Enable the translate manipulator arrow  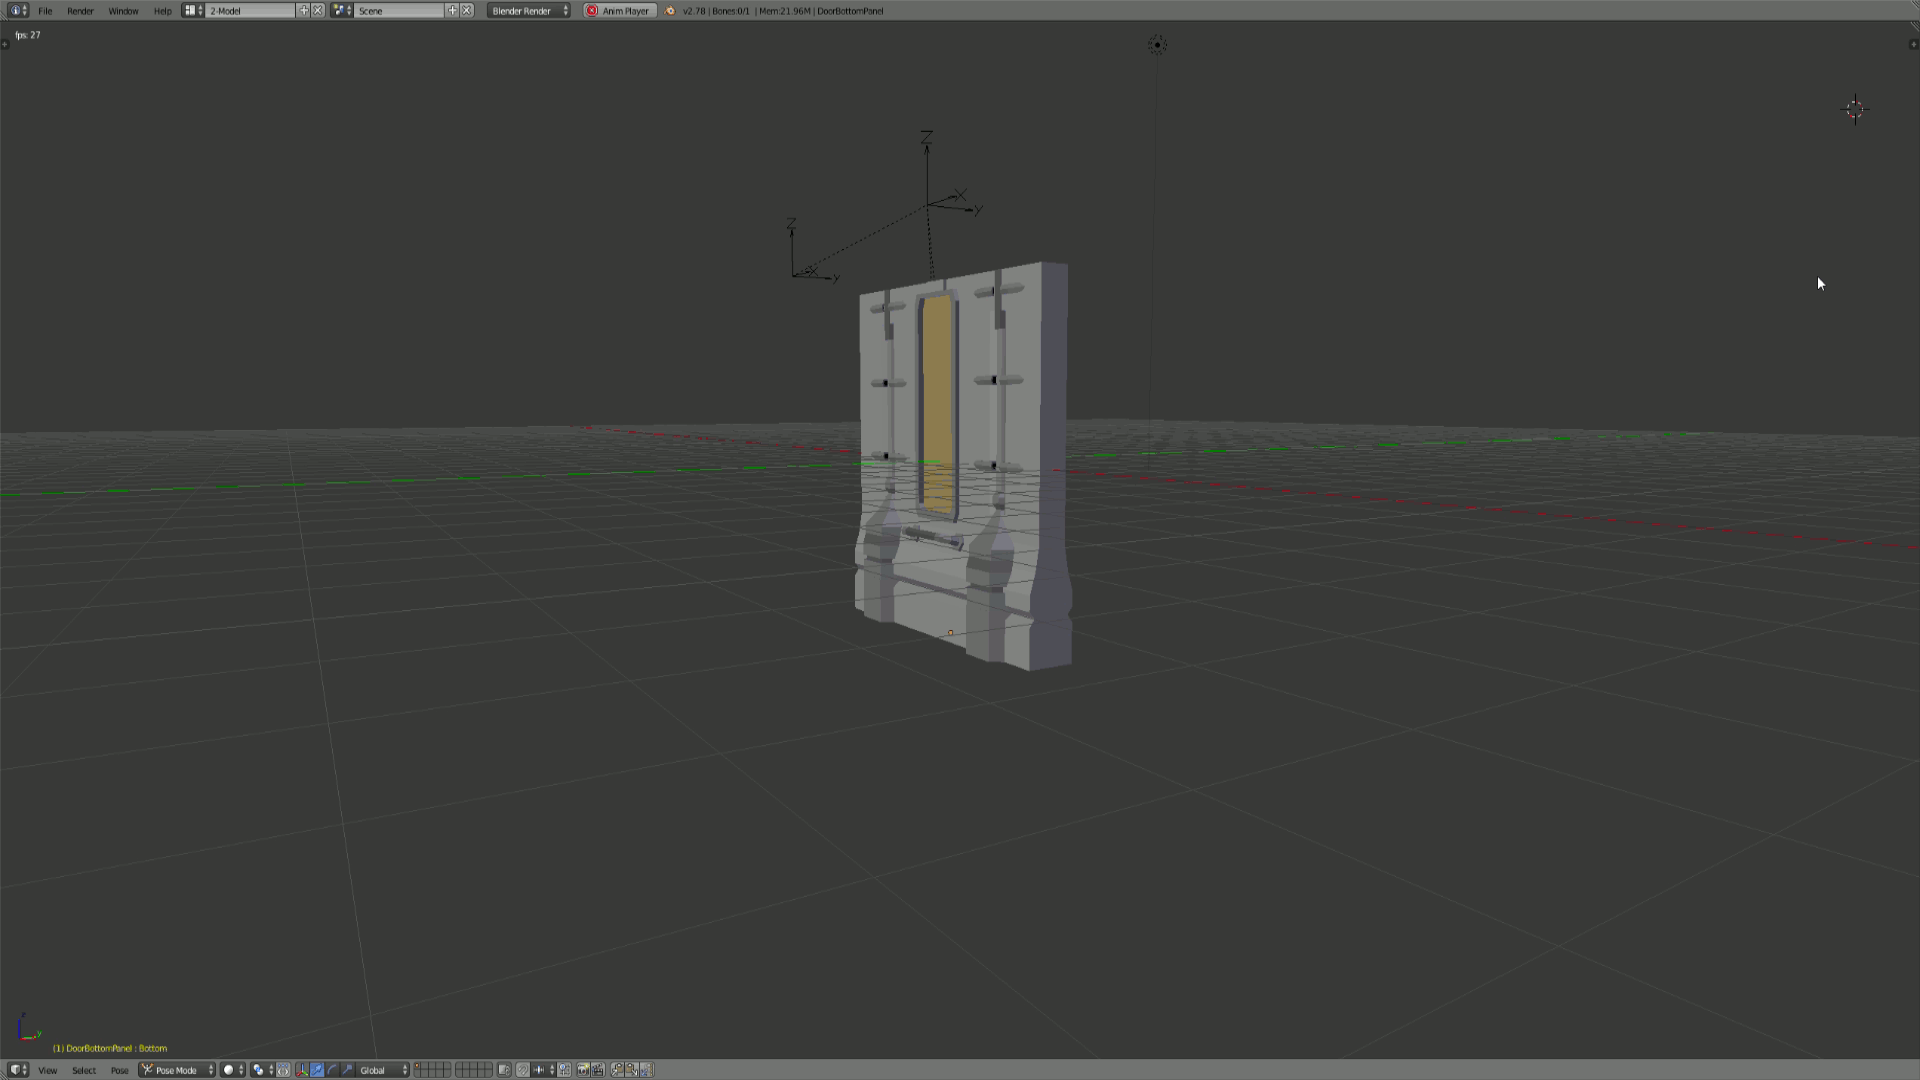click(x=317, y=1070)
